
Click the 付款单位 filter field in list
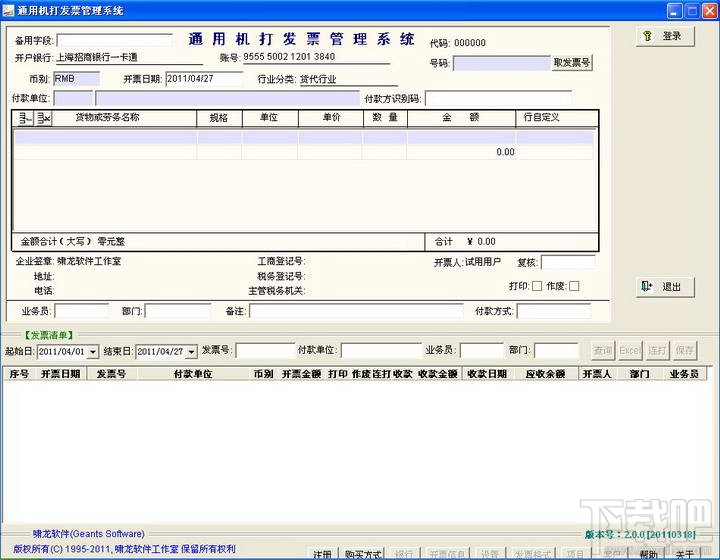381,351
